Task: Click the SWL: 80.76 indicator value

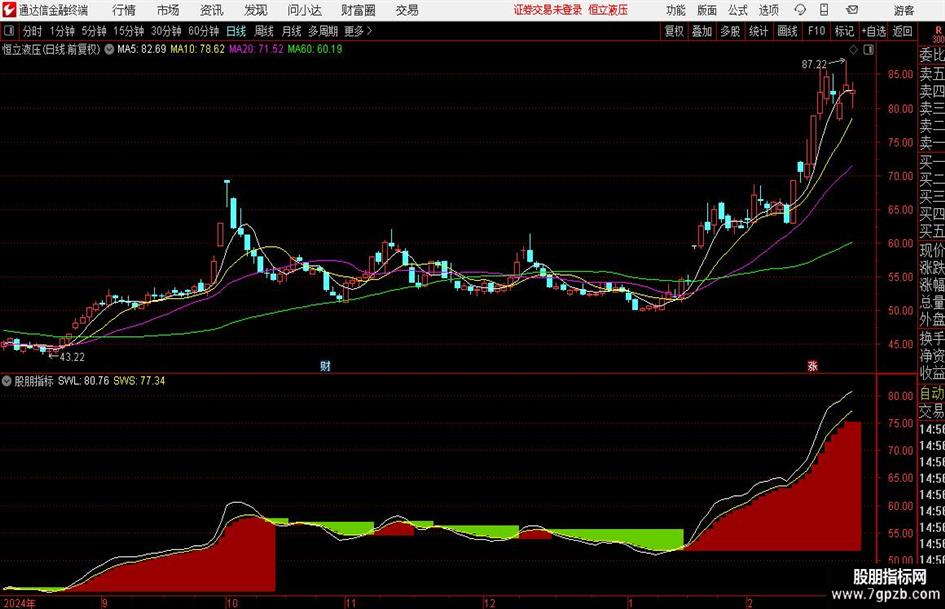Action: click(x=83, y=381)
